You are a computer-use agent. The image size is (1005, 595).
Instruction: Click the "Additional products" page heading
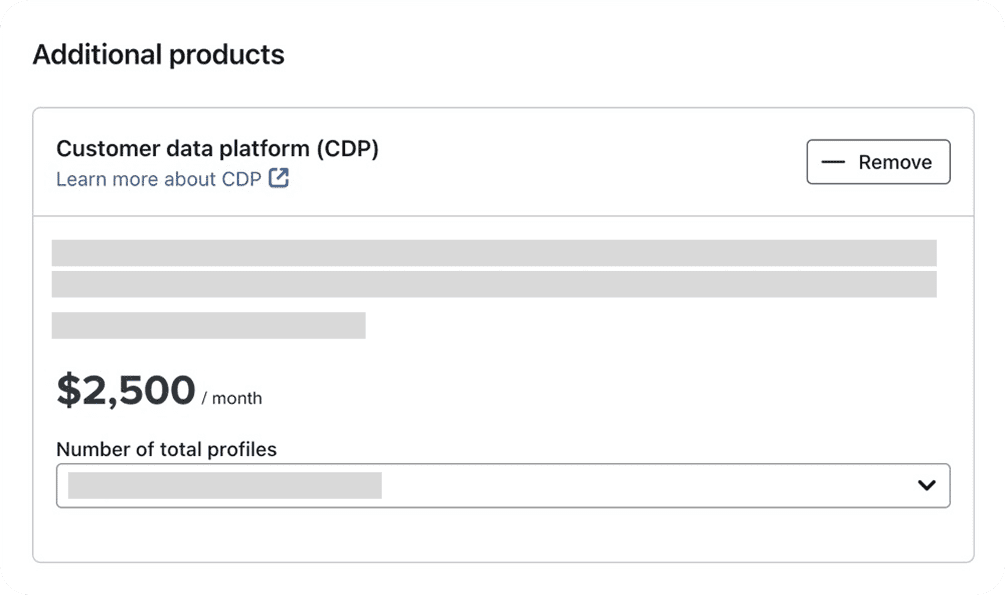click(159, 54)
